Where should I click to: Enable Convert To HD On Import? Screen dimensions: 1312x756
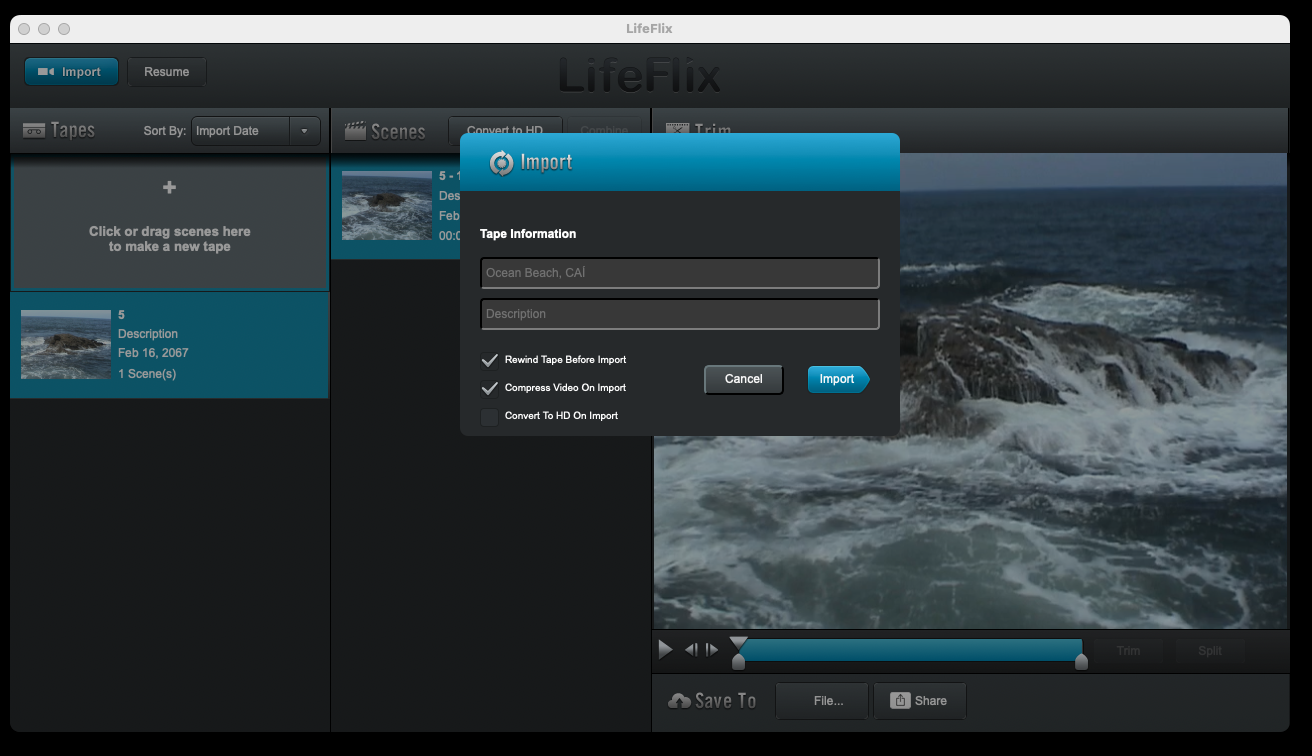click(x=490, y=416)
